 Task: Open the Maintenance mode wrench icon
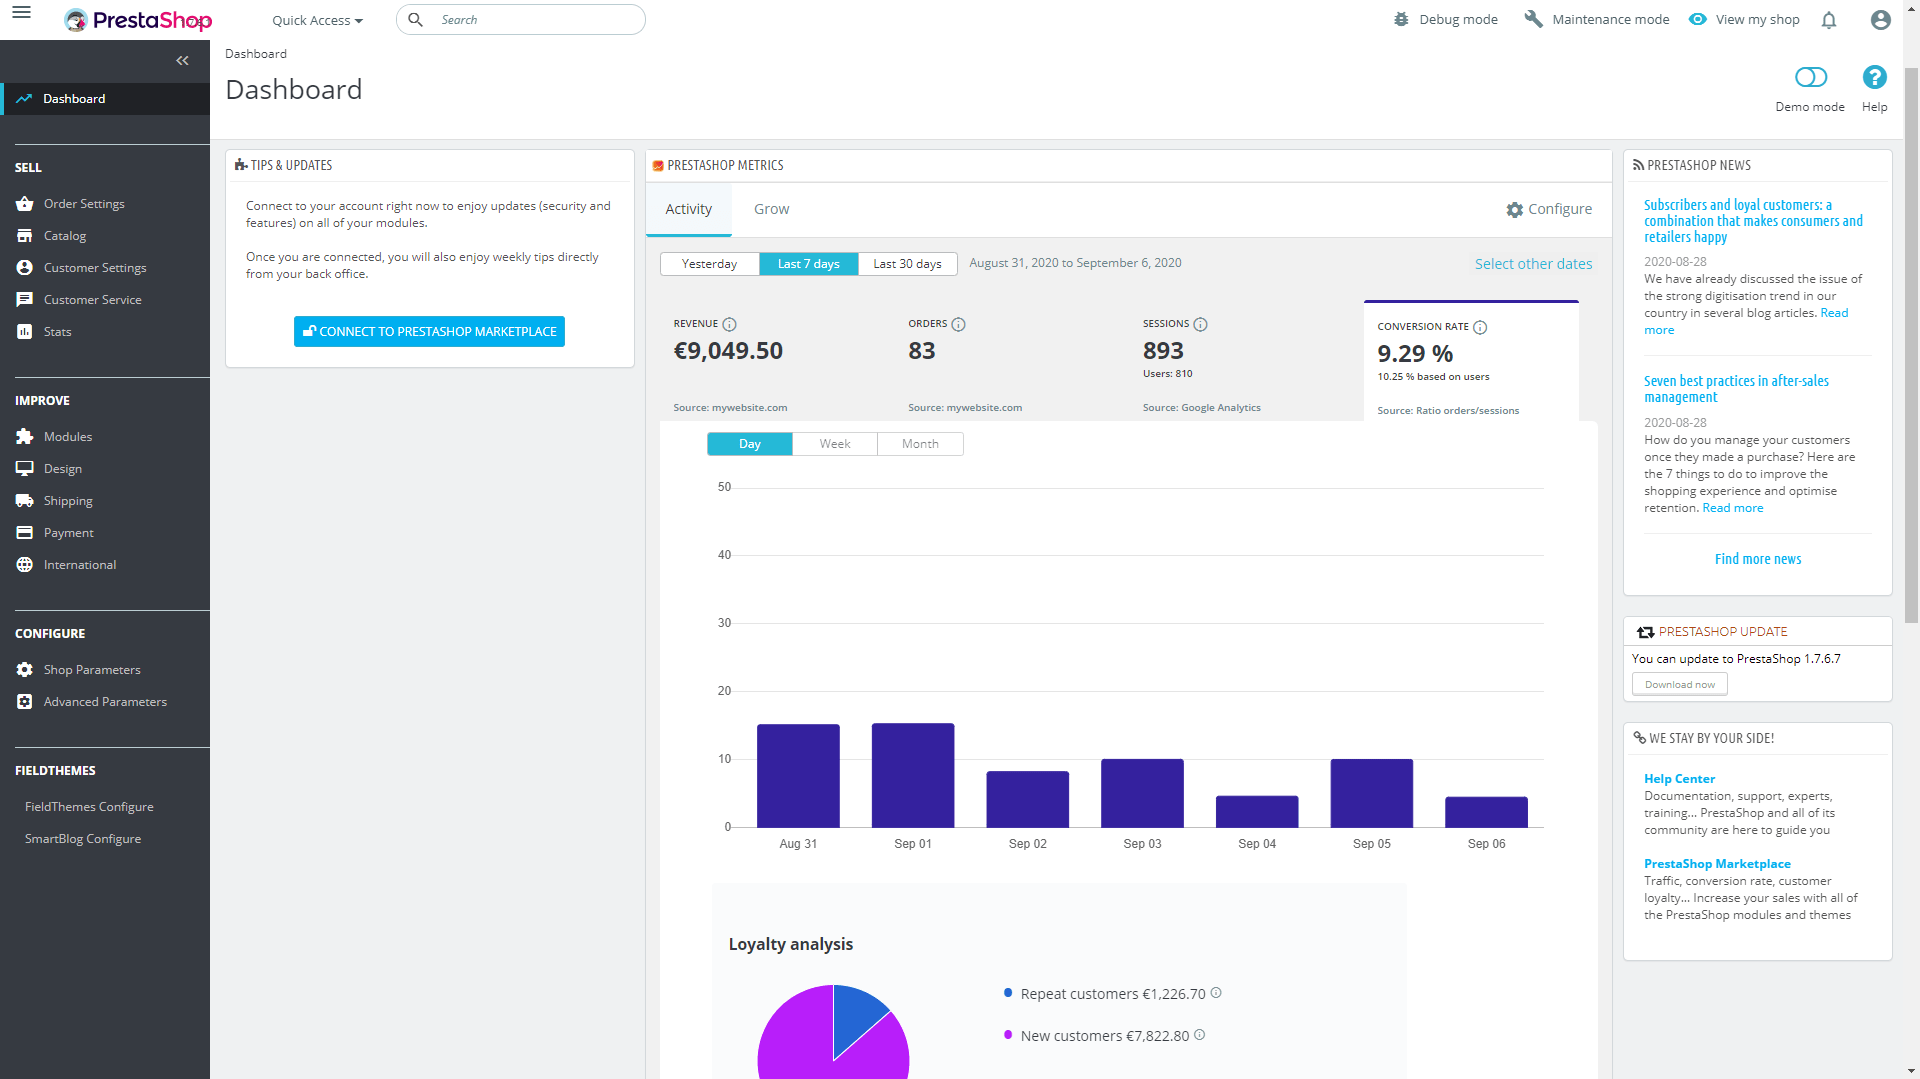pos(1533,18)
